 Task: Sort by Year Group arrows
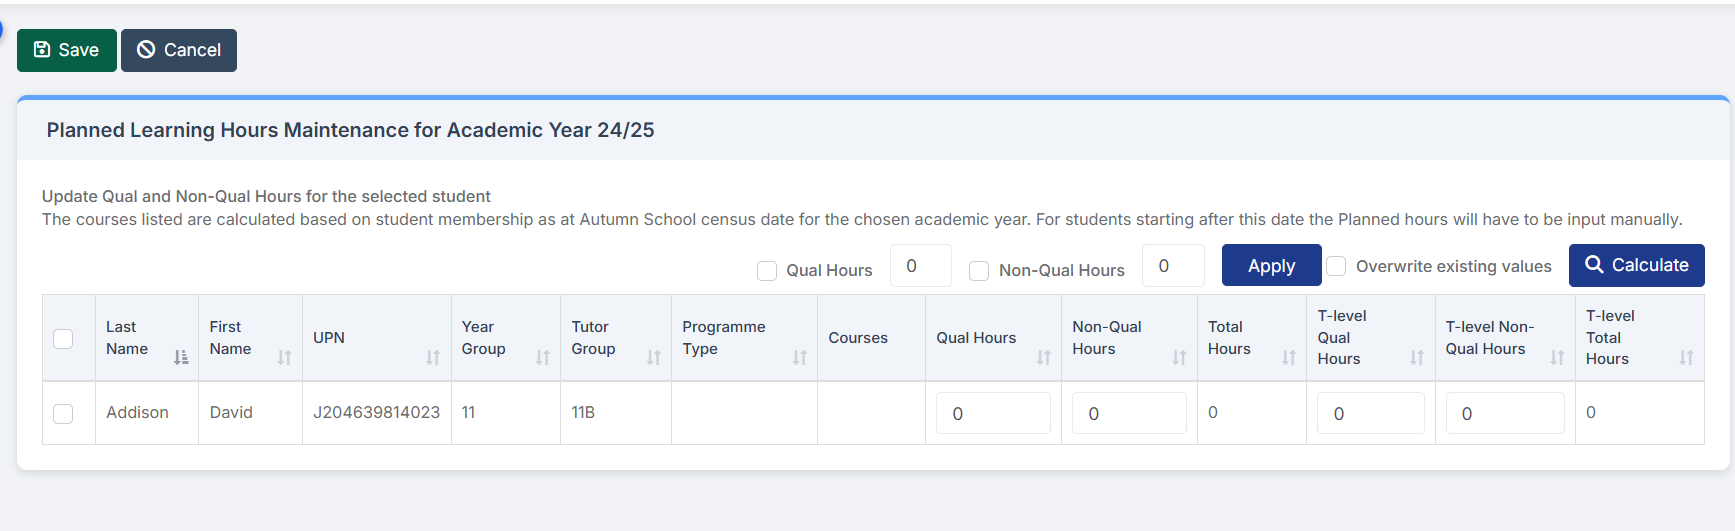tap(543, 357)
